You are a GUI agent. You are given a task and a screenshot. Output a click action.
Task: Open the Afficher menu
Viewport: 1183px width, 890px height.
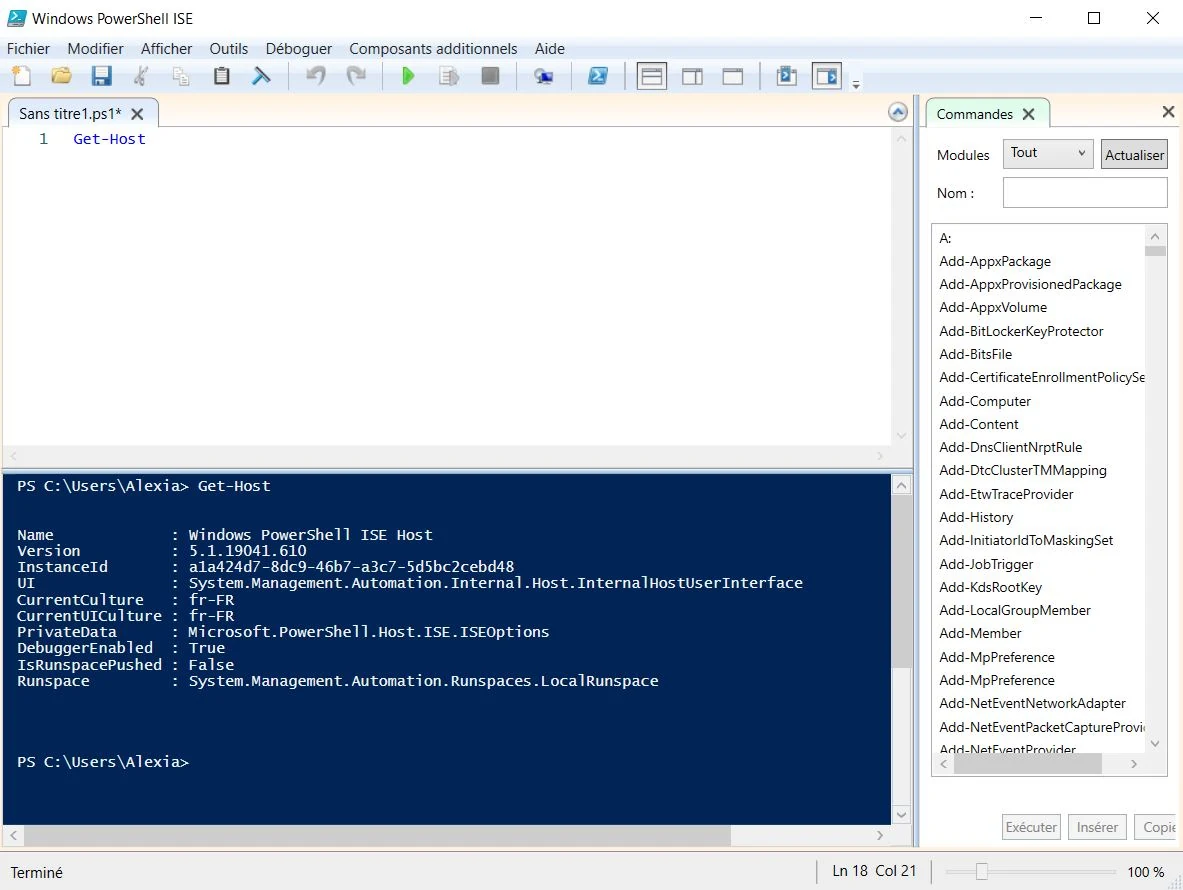pyautogui.click(x=166, y=49)
